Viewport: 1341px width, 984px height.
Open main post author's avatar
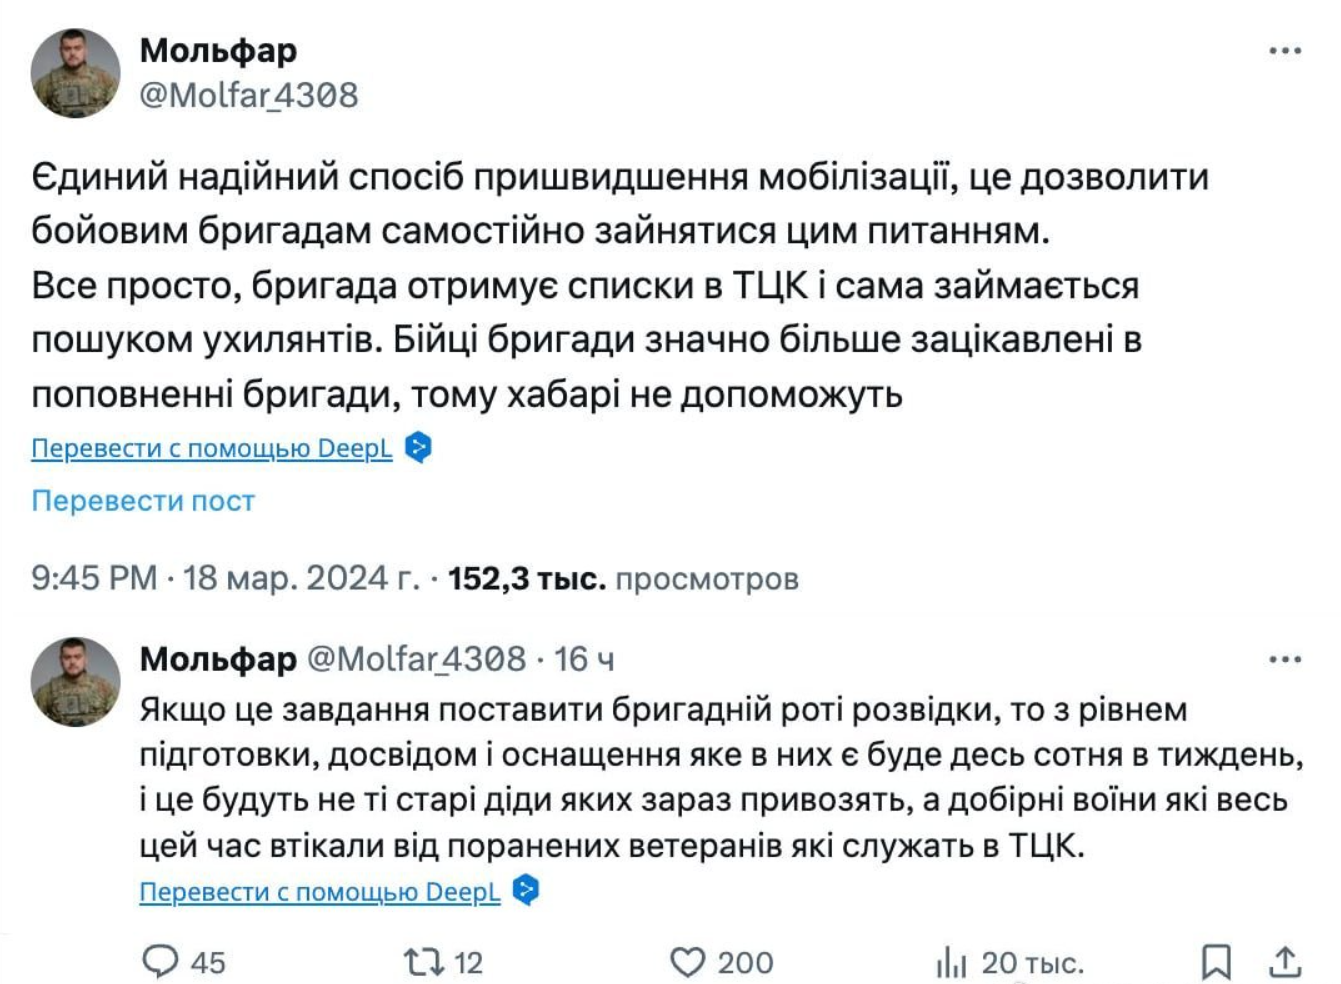[76, 73]
